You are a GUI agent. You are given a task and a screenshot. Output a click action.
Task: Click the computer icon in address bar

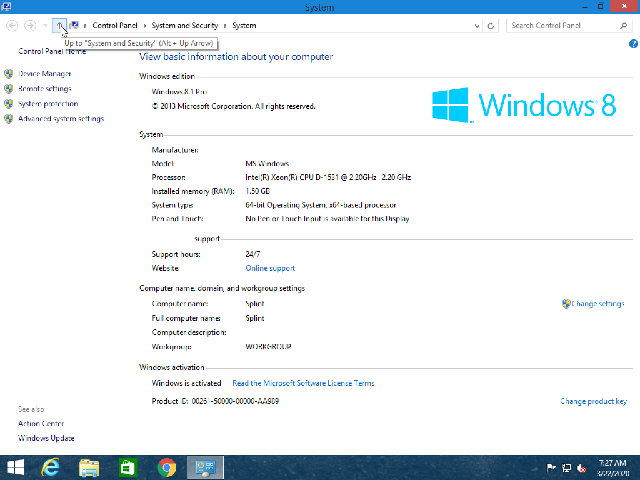74,26
